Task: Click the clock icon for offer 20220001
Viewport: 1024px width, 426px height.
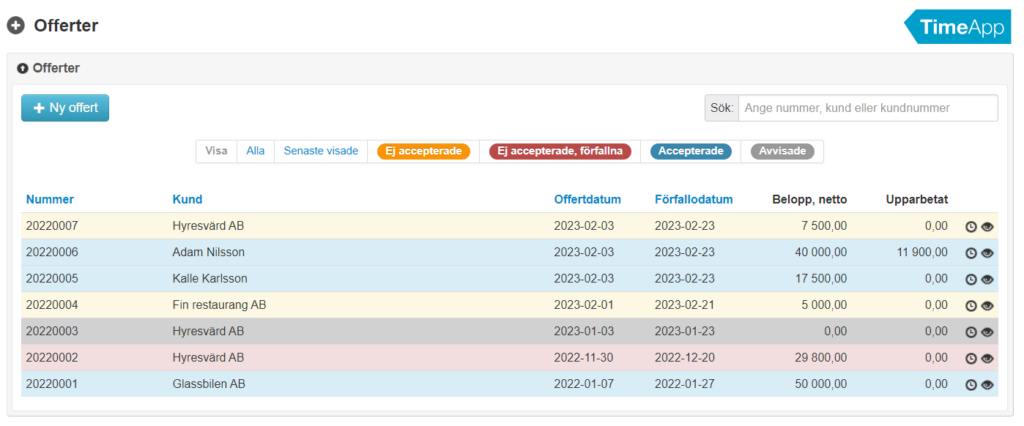Action: point(970,385)
